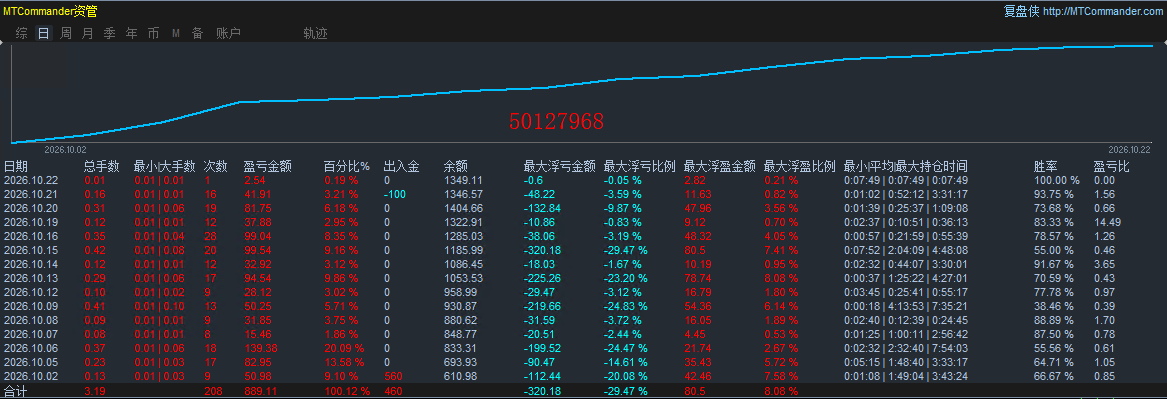Sort by the 余额 column header

pyautogui.click(x=456, y=166)
